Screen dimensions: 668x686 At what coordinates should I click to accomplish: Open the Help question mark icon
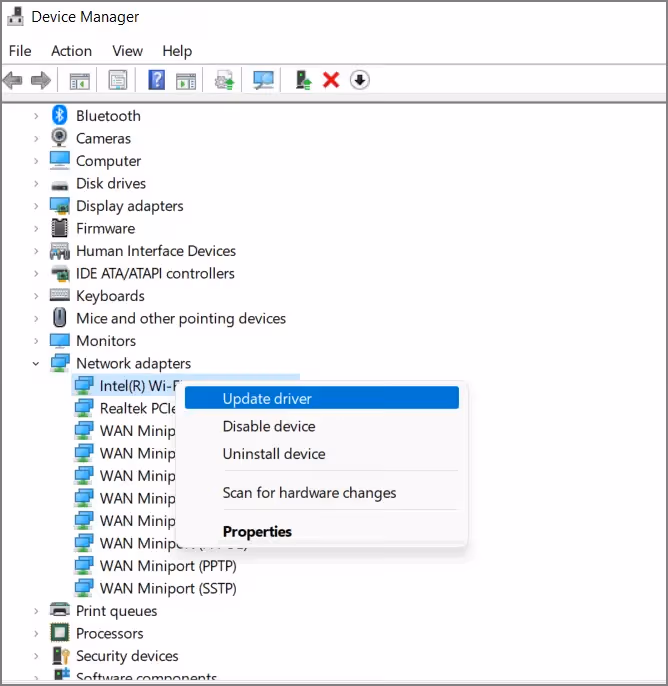pyautogui.click(x=157, y=80)
